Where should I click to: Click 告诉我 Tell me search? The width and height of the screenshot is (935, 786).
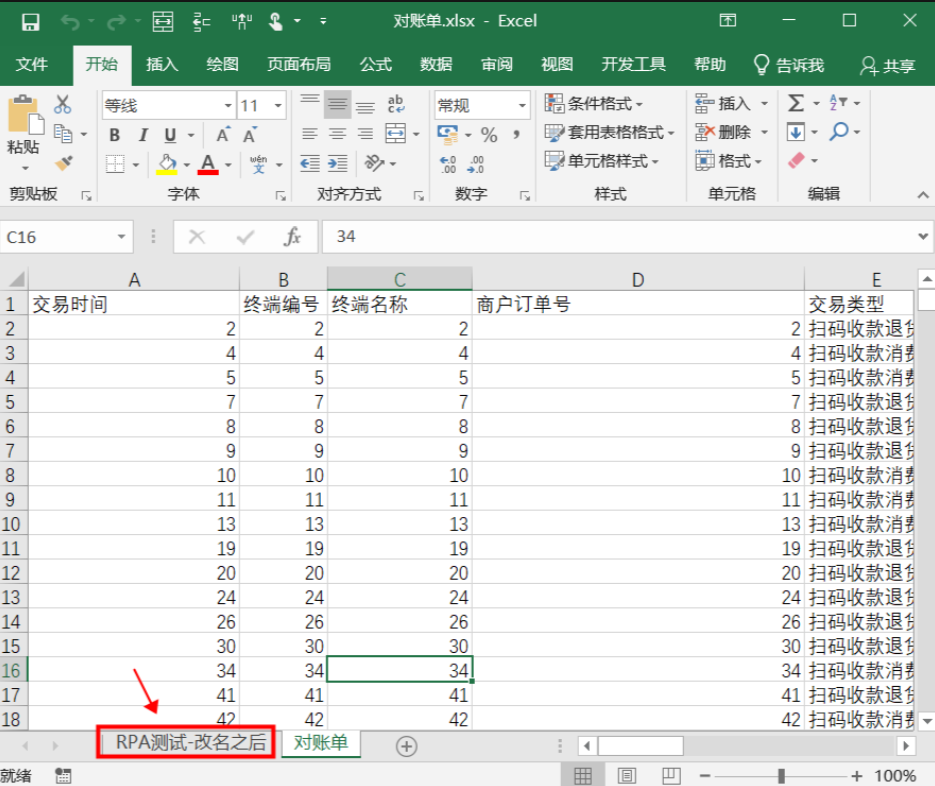(788, 66)
